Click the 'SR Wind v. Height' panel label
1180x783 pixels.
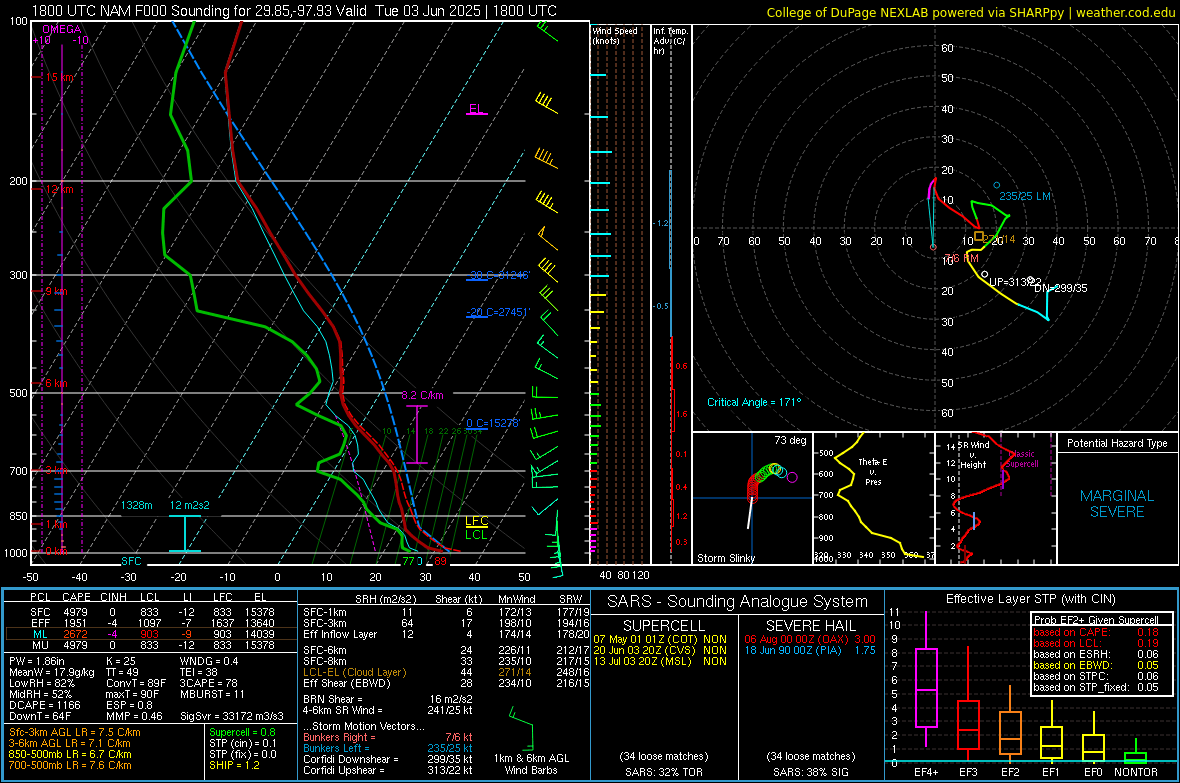974,455
